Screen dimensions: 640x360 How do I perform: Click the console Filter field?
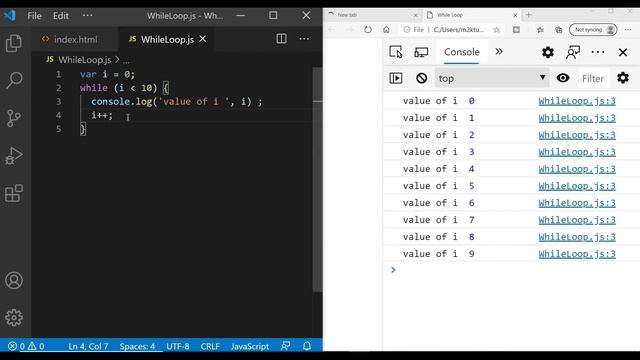tap(593, 78)
